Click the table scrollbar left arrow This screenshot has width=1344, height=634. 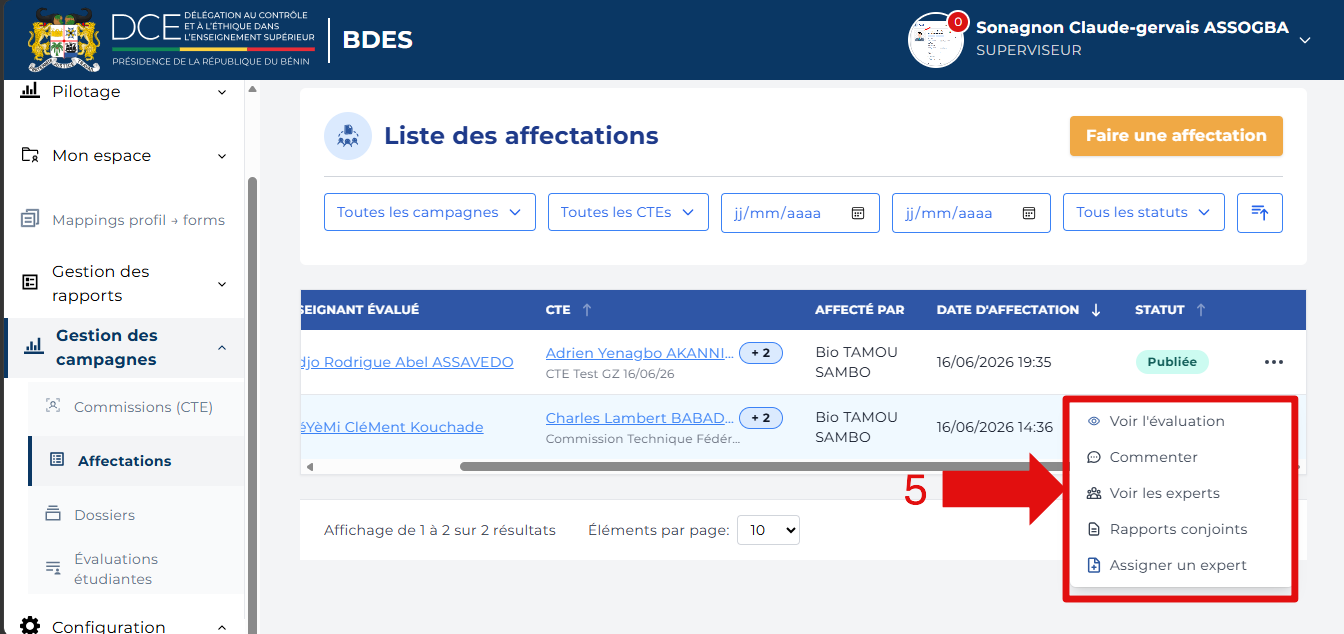(309, 466)
